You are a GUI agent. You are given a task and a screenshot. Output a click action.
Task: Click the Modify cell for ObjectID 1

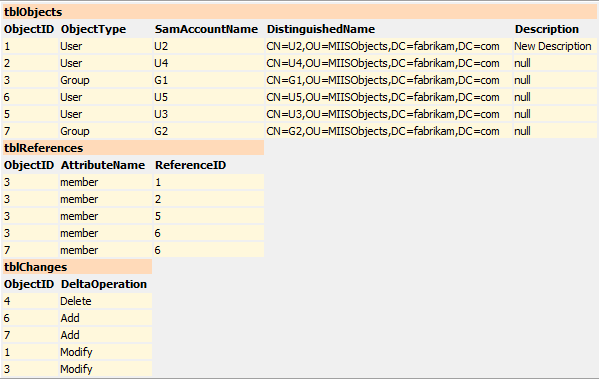[105, 352]
